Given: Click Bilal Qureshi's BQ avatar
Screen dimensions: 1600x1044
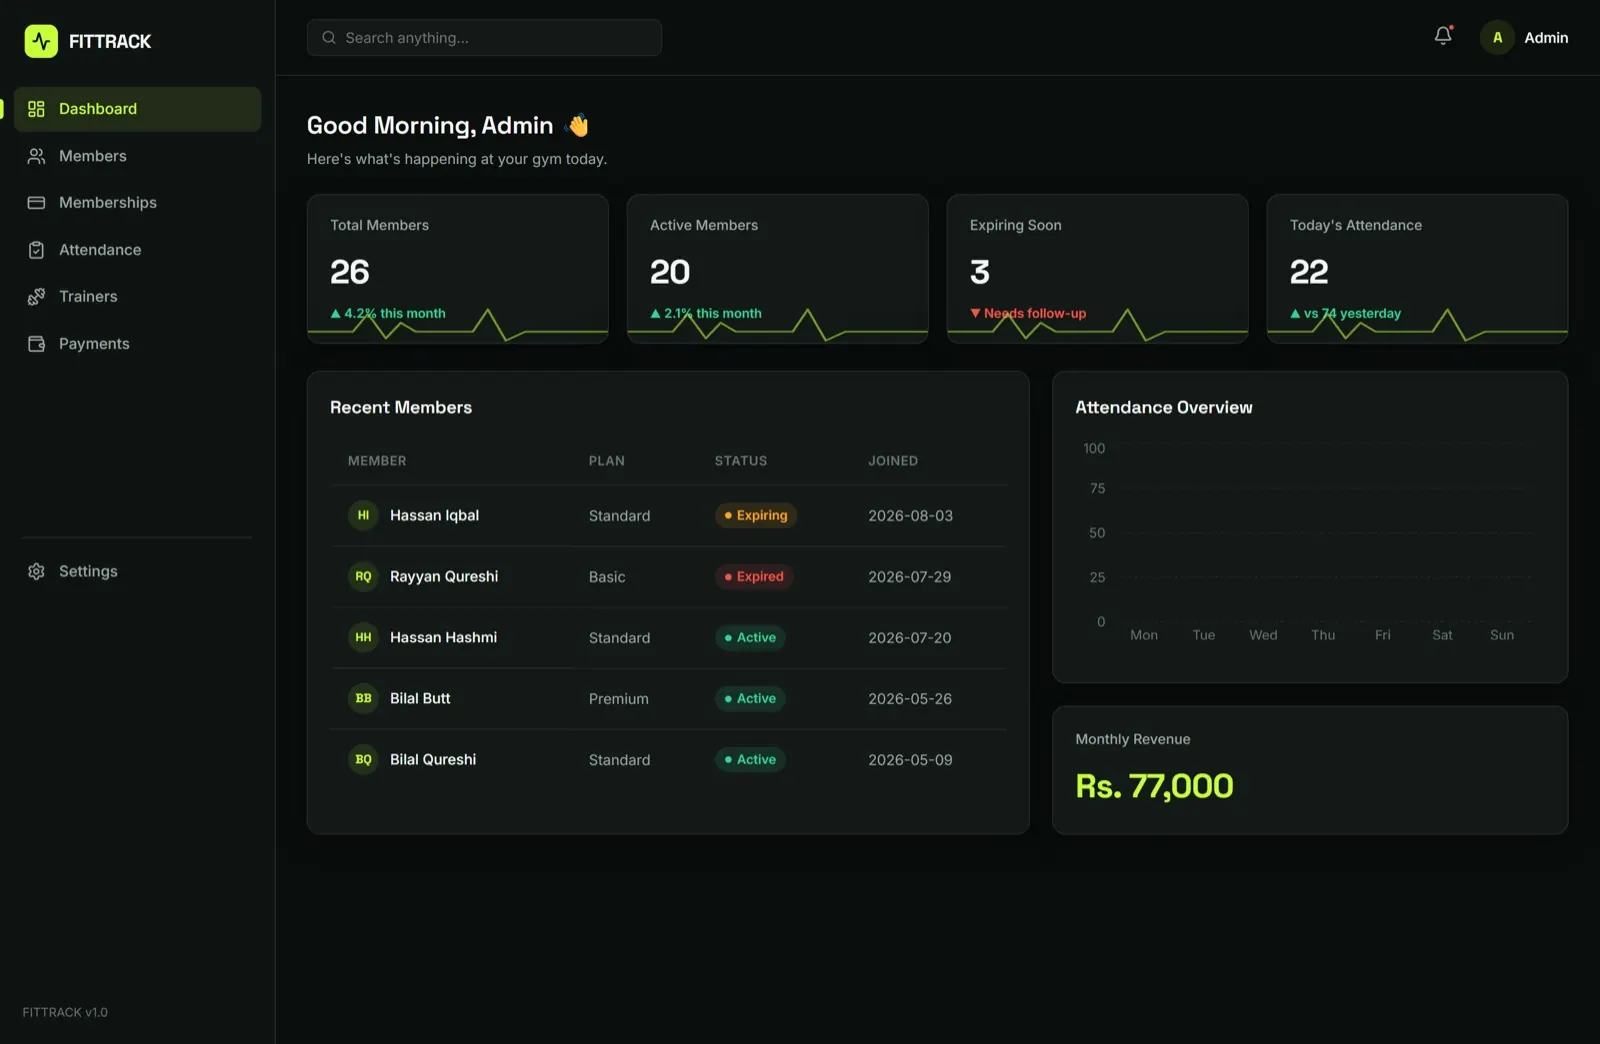Looking at the screenshot, I should [363, 759].
